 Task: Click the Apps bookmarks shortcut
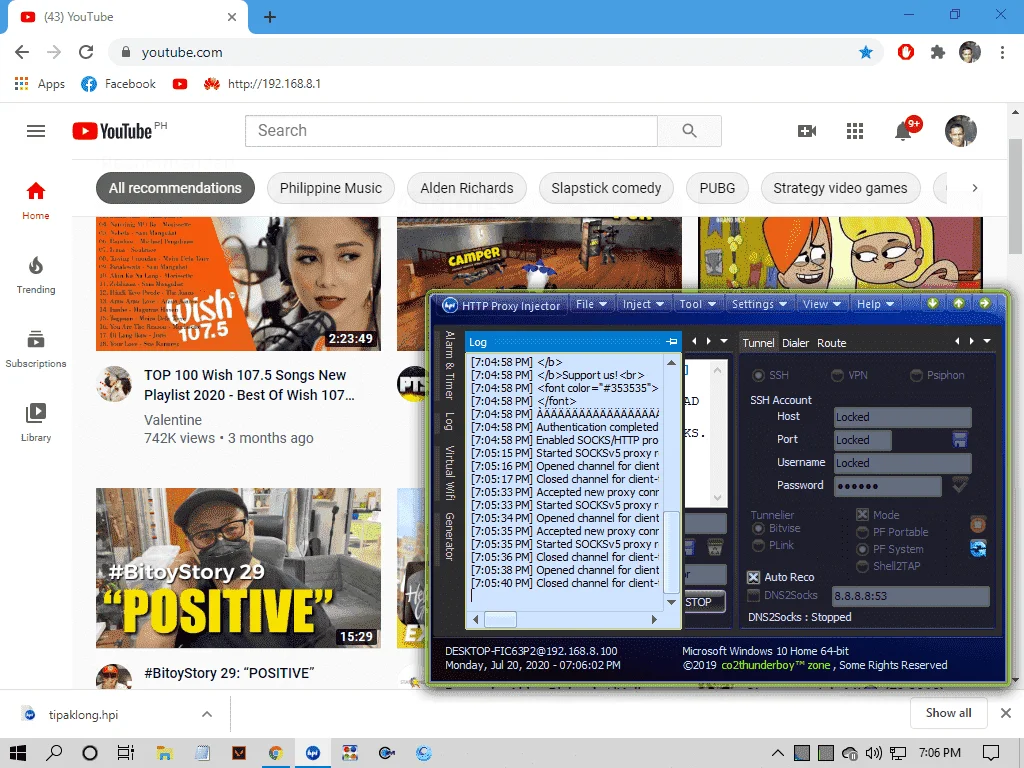click(40, 84)
